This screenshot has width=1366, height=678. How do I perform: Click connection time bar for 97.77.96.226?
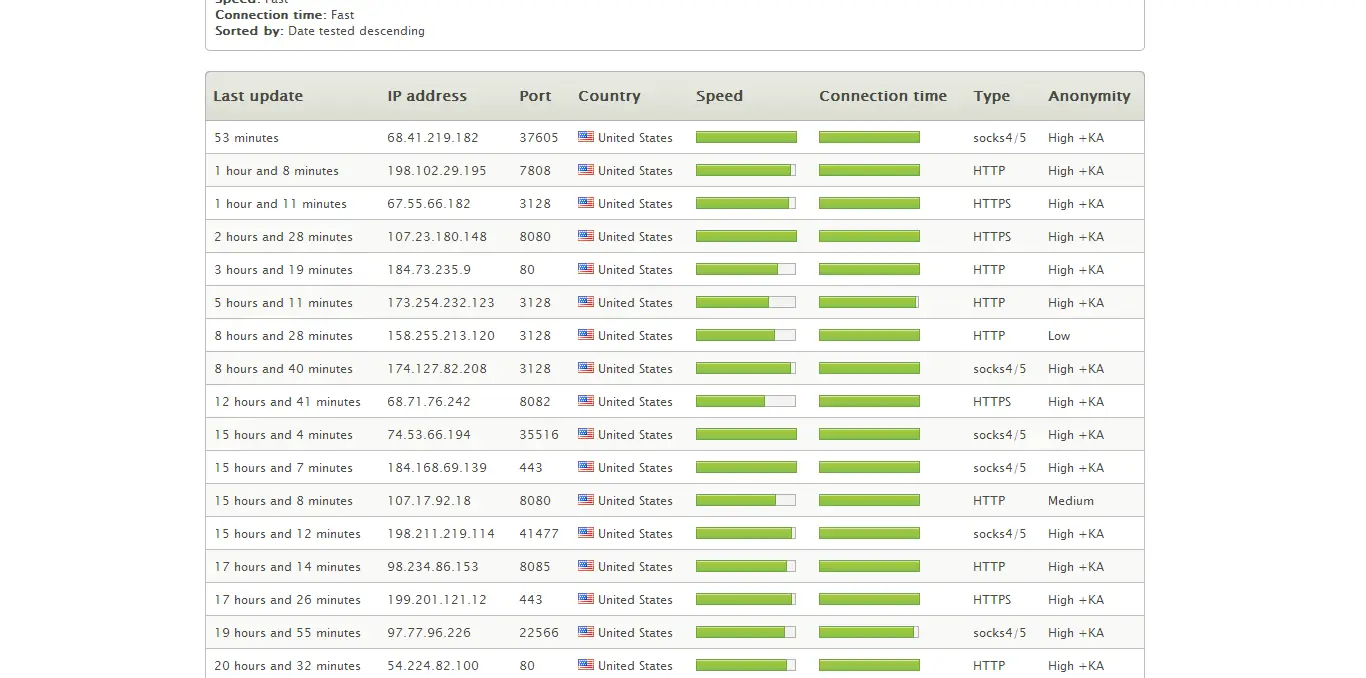click(869, 632)
